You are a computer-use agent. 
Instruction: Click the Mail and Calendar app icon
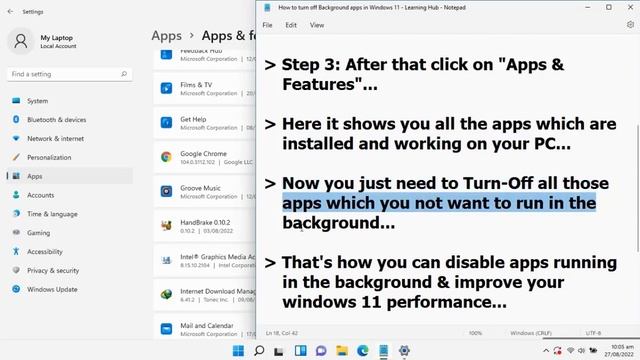(166, 329)
